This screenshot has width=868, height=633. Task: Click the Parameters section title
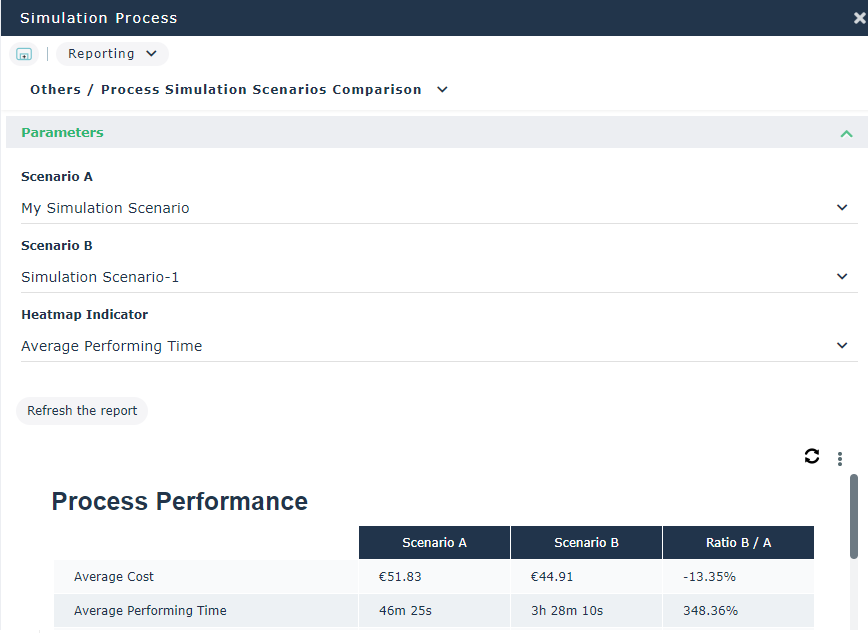click(x=62, y=133)
